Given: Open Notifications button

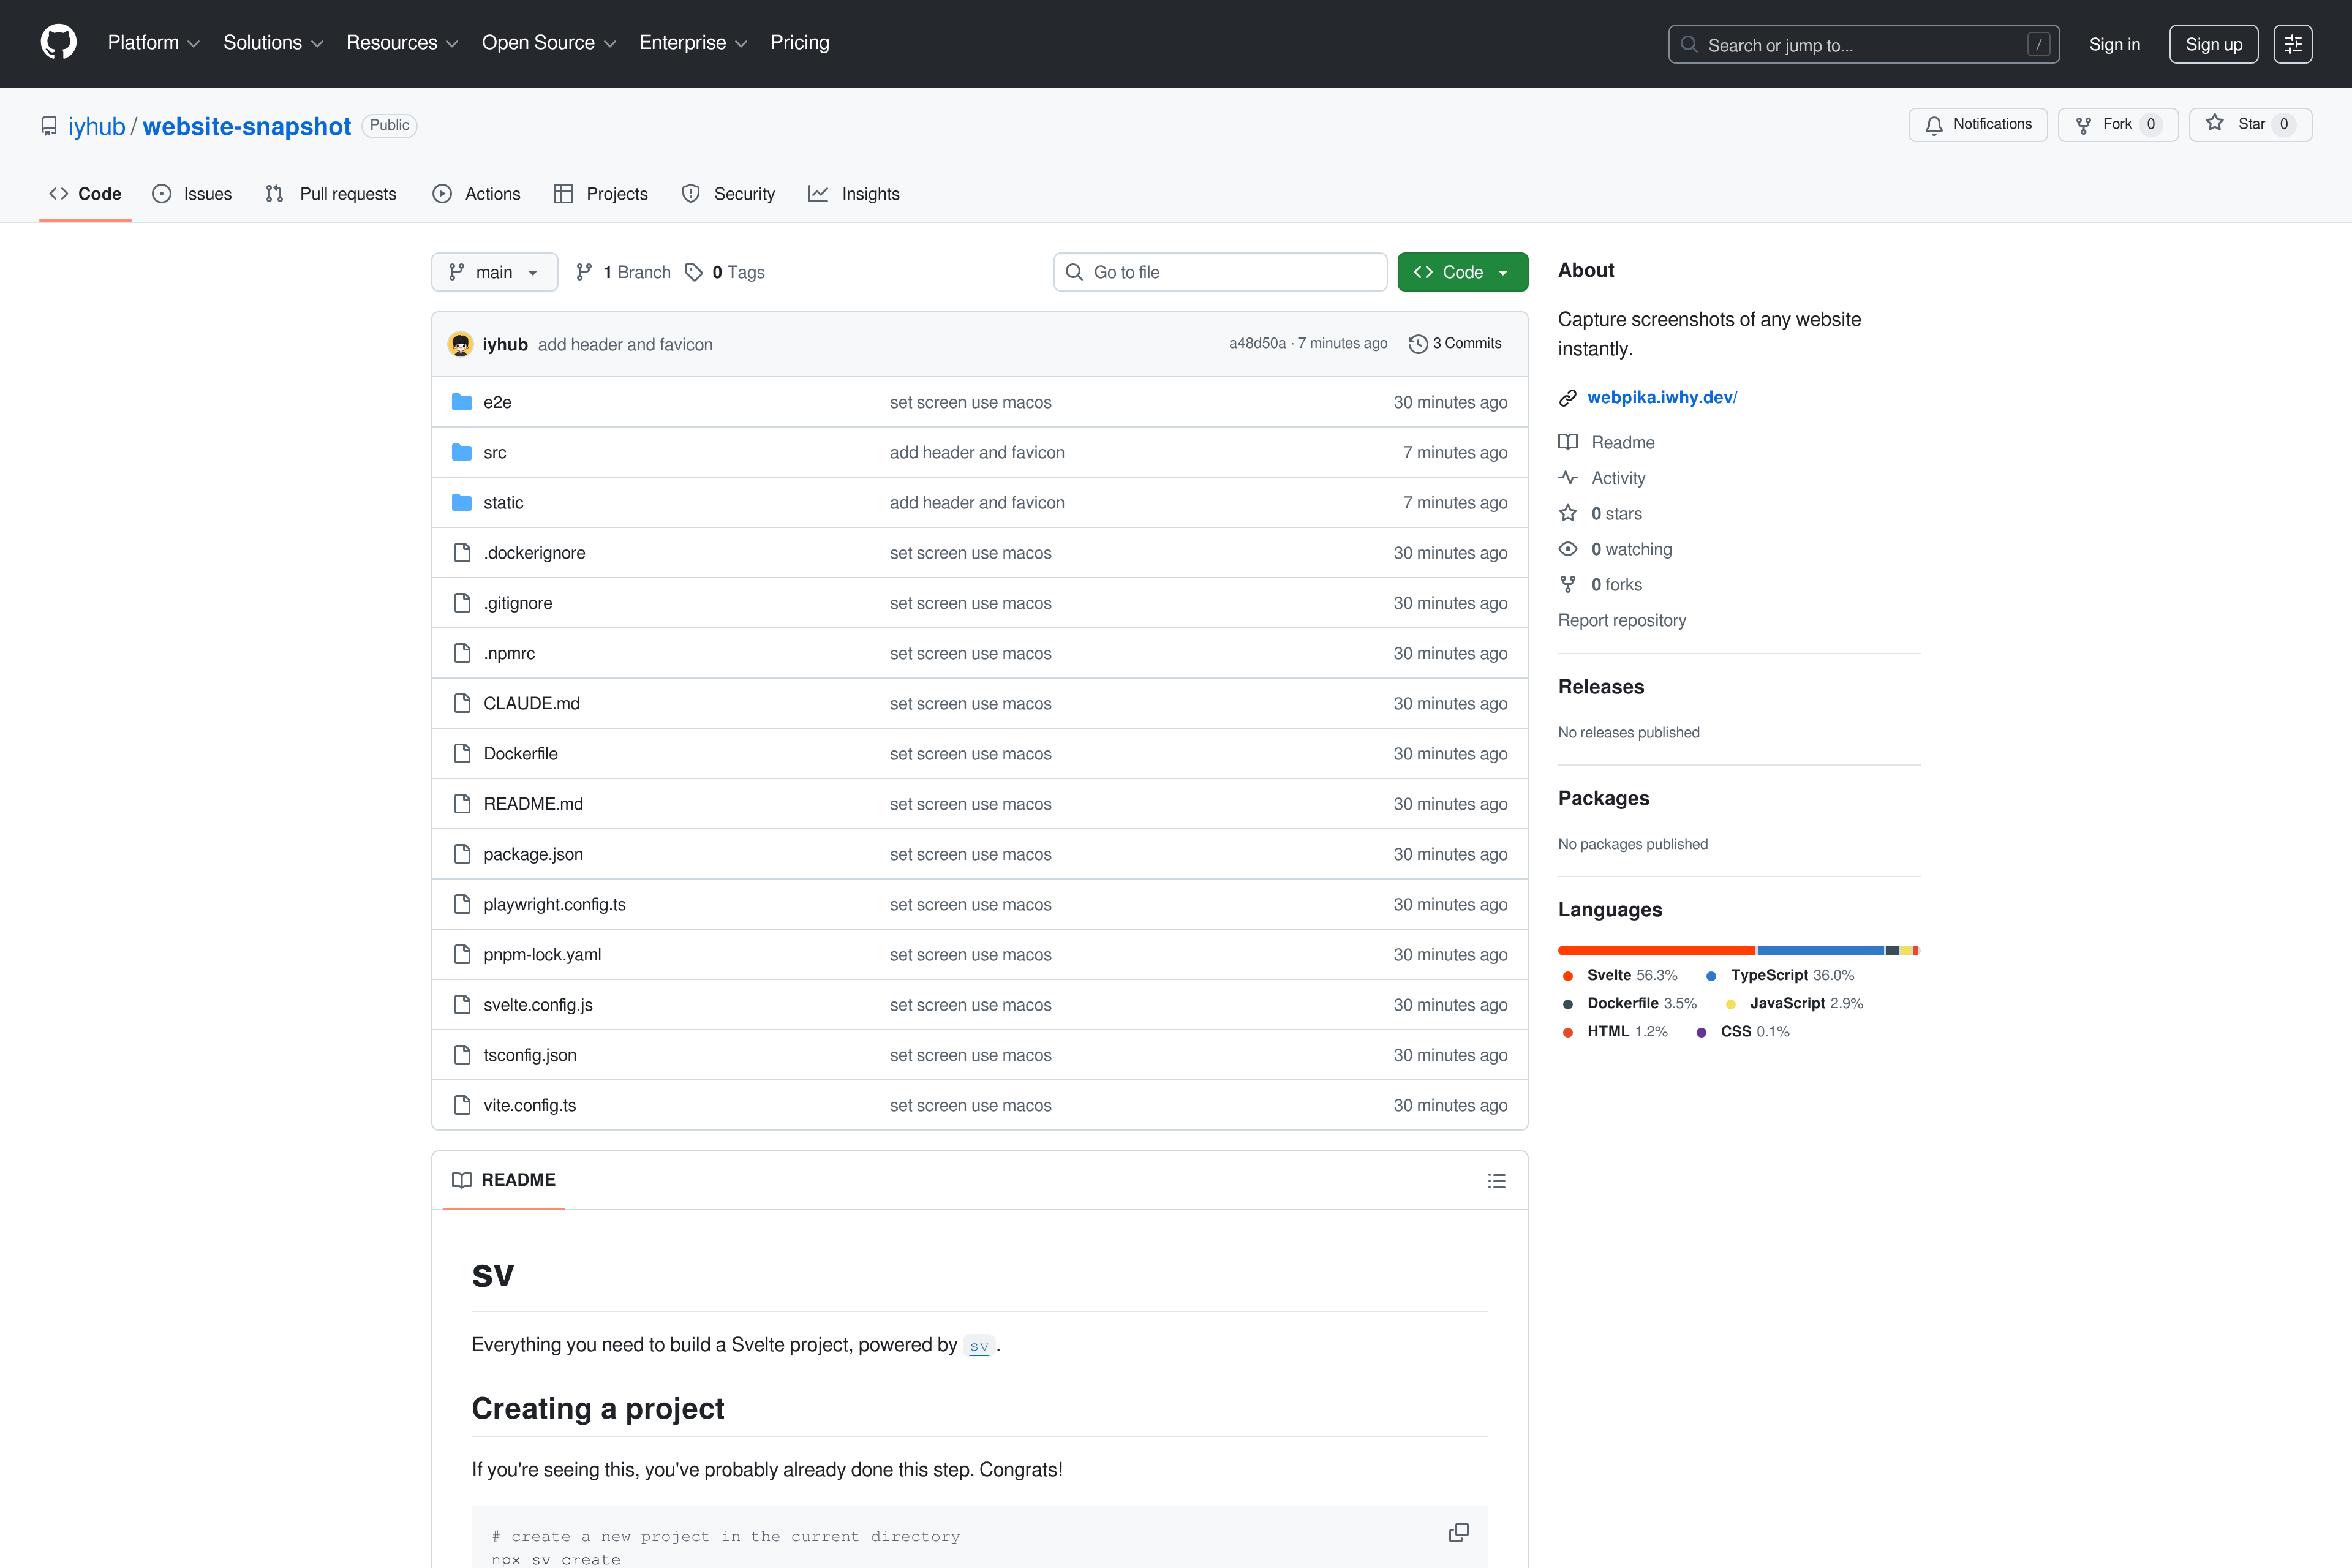Looking at the screenshot, I should [x=1977, y=124].
